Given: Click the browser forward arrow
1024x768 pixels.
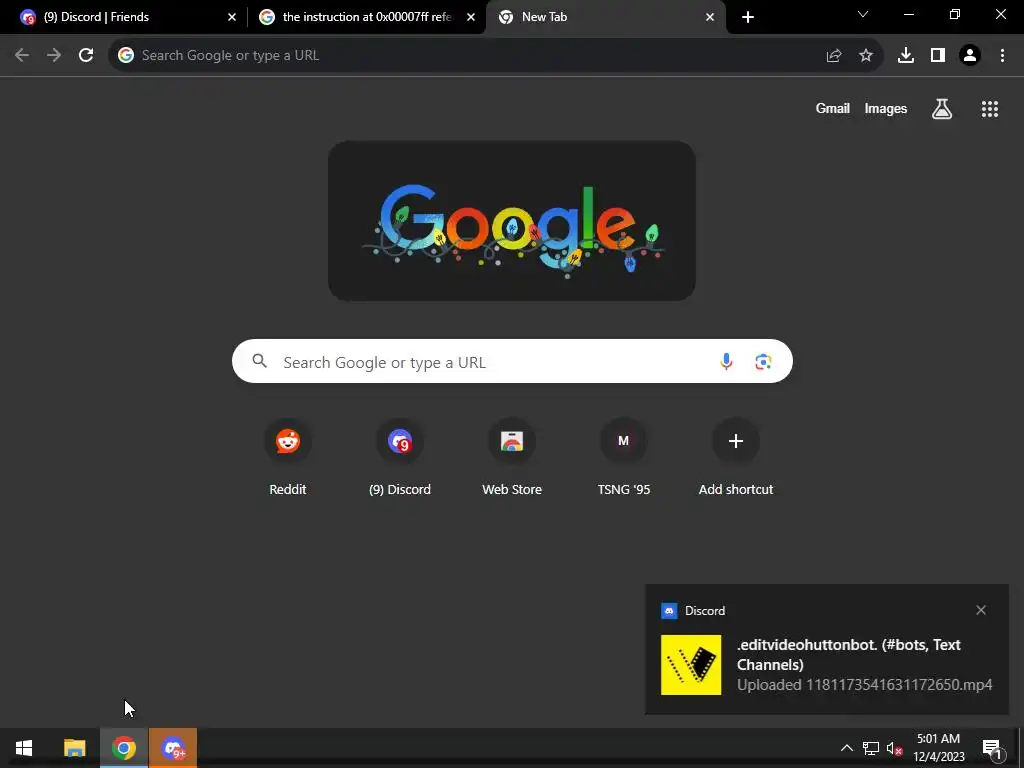Looking at the screenshot, I should tap(54, 56).
